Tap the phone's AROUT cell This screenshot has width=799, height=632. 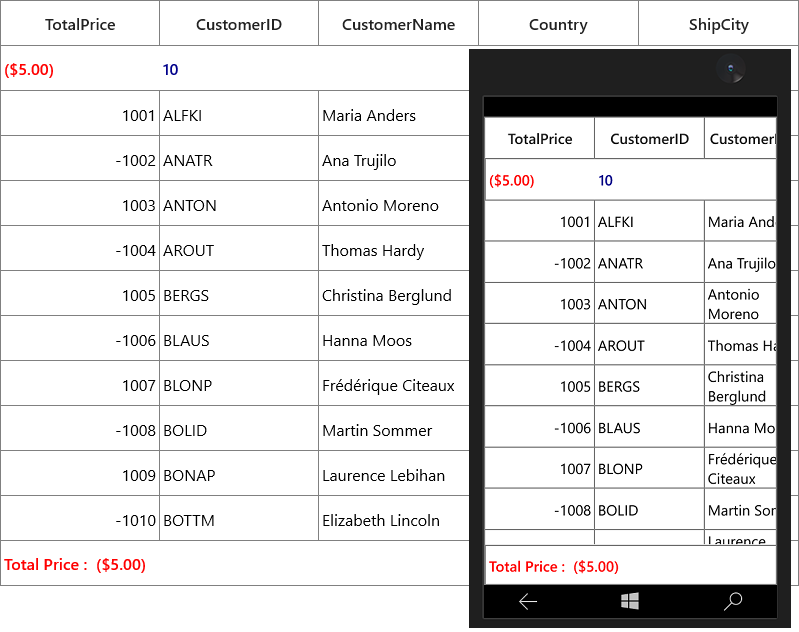649,345
